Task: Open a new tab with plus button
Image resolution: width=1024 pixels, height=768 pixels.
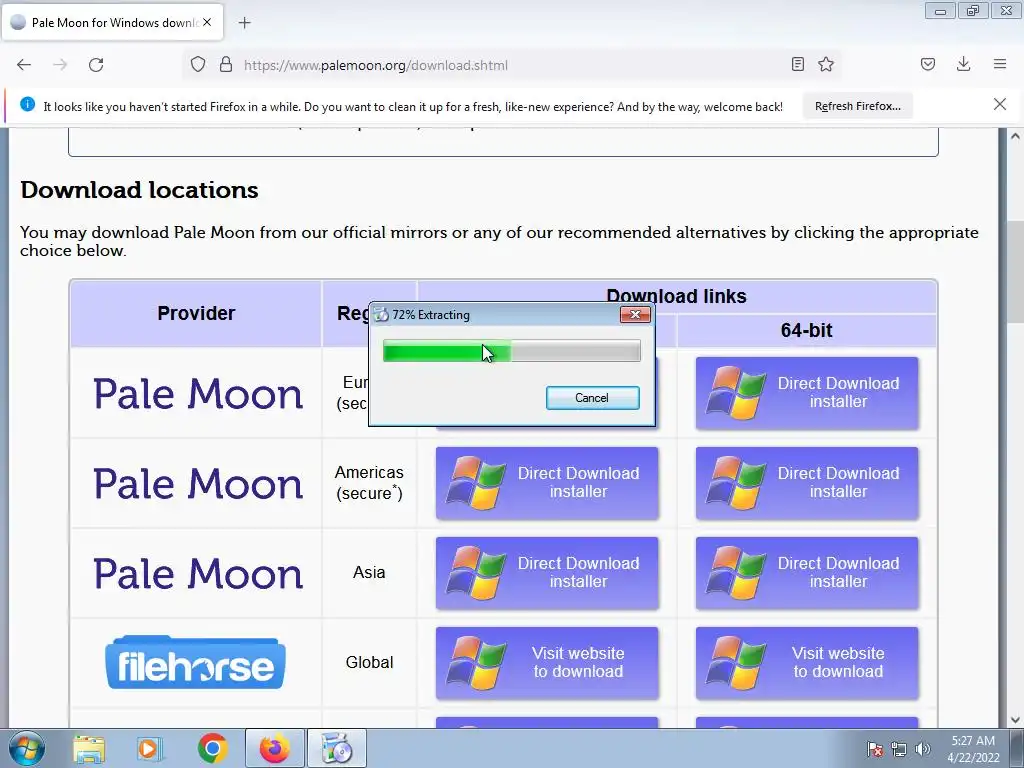Action: point(244,23)
